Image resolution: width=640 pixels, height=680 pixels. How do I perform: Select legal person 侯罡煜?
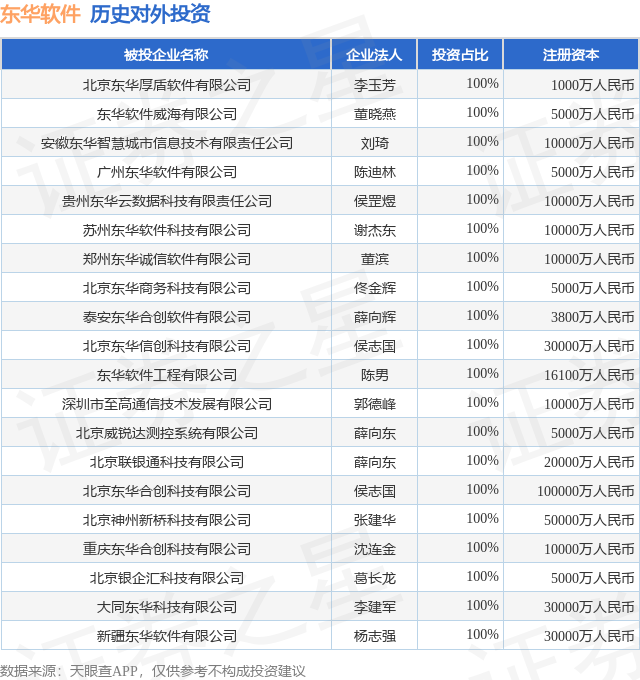click(x=375, y=201)
